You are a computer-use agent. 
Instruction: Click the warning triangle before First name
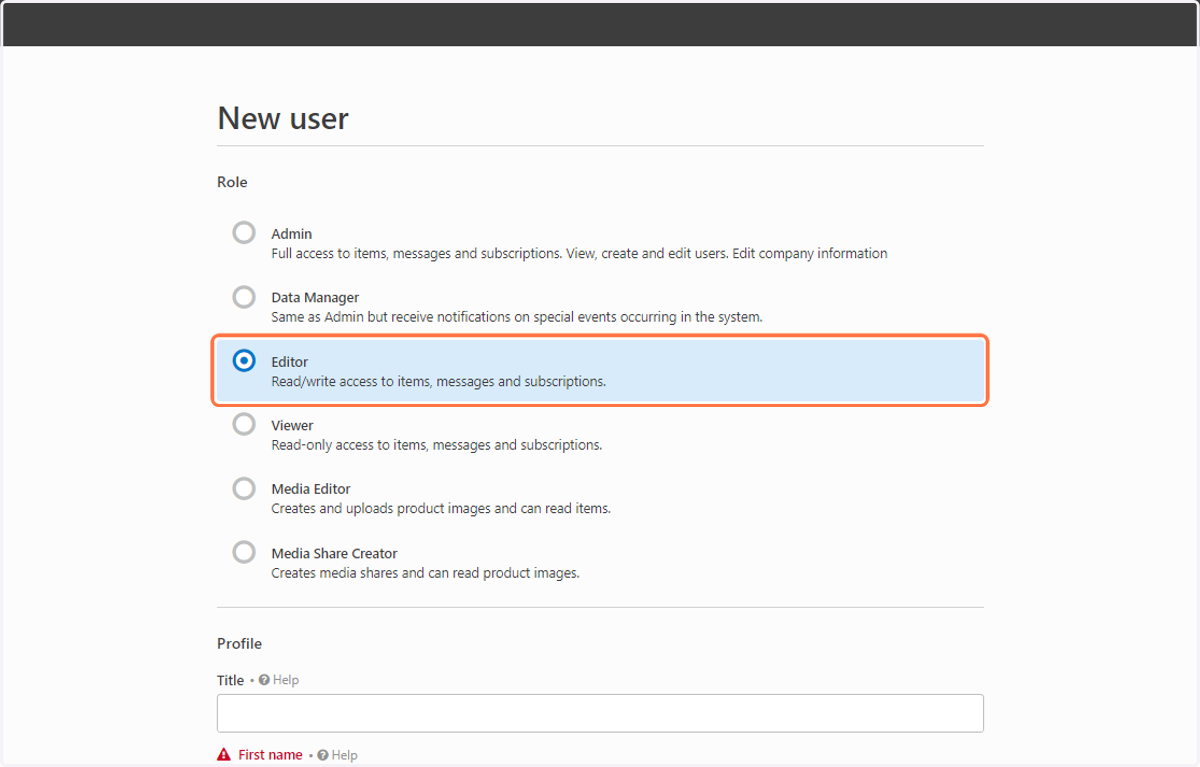pyautogui.click(x=224, y=755)
